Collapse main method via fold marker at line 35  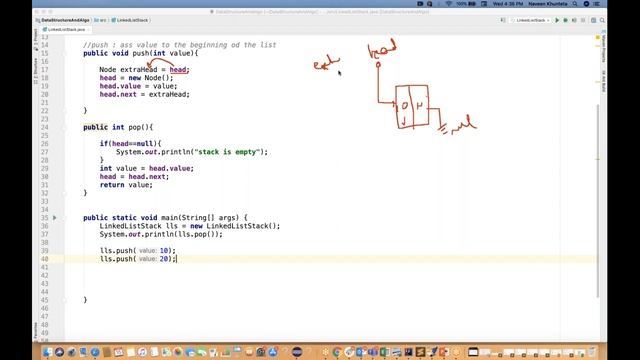click(x=64, y=218)
